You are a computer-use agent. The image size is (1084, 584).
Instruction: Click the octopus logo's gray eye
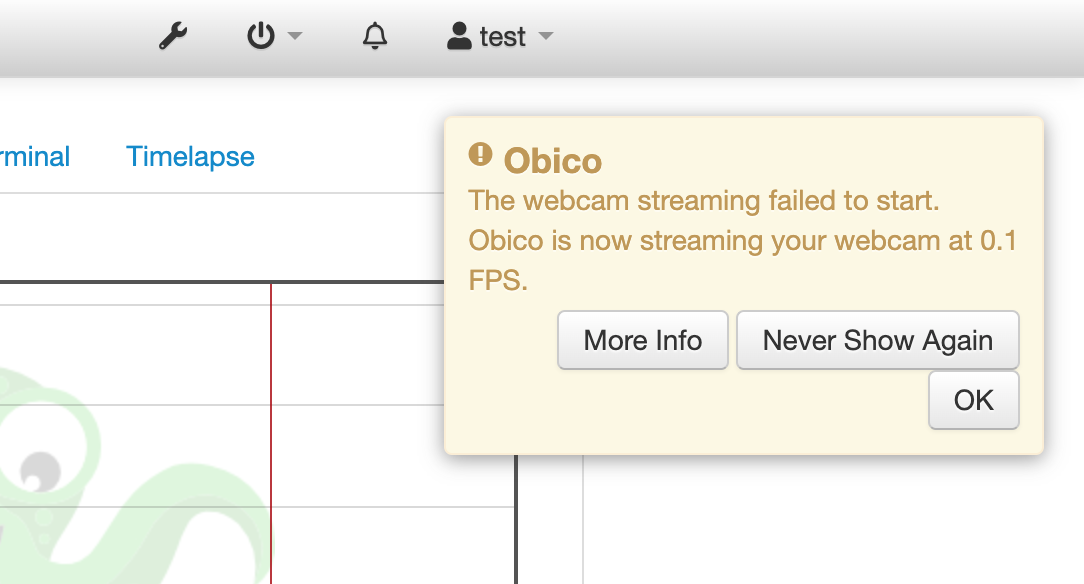[40, 471]
